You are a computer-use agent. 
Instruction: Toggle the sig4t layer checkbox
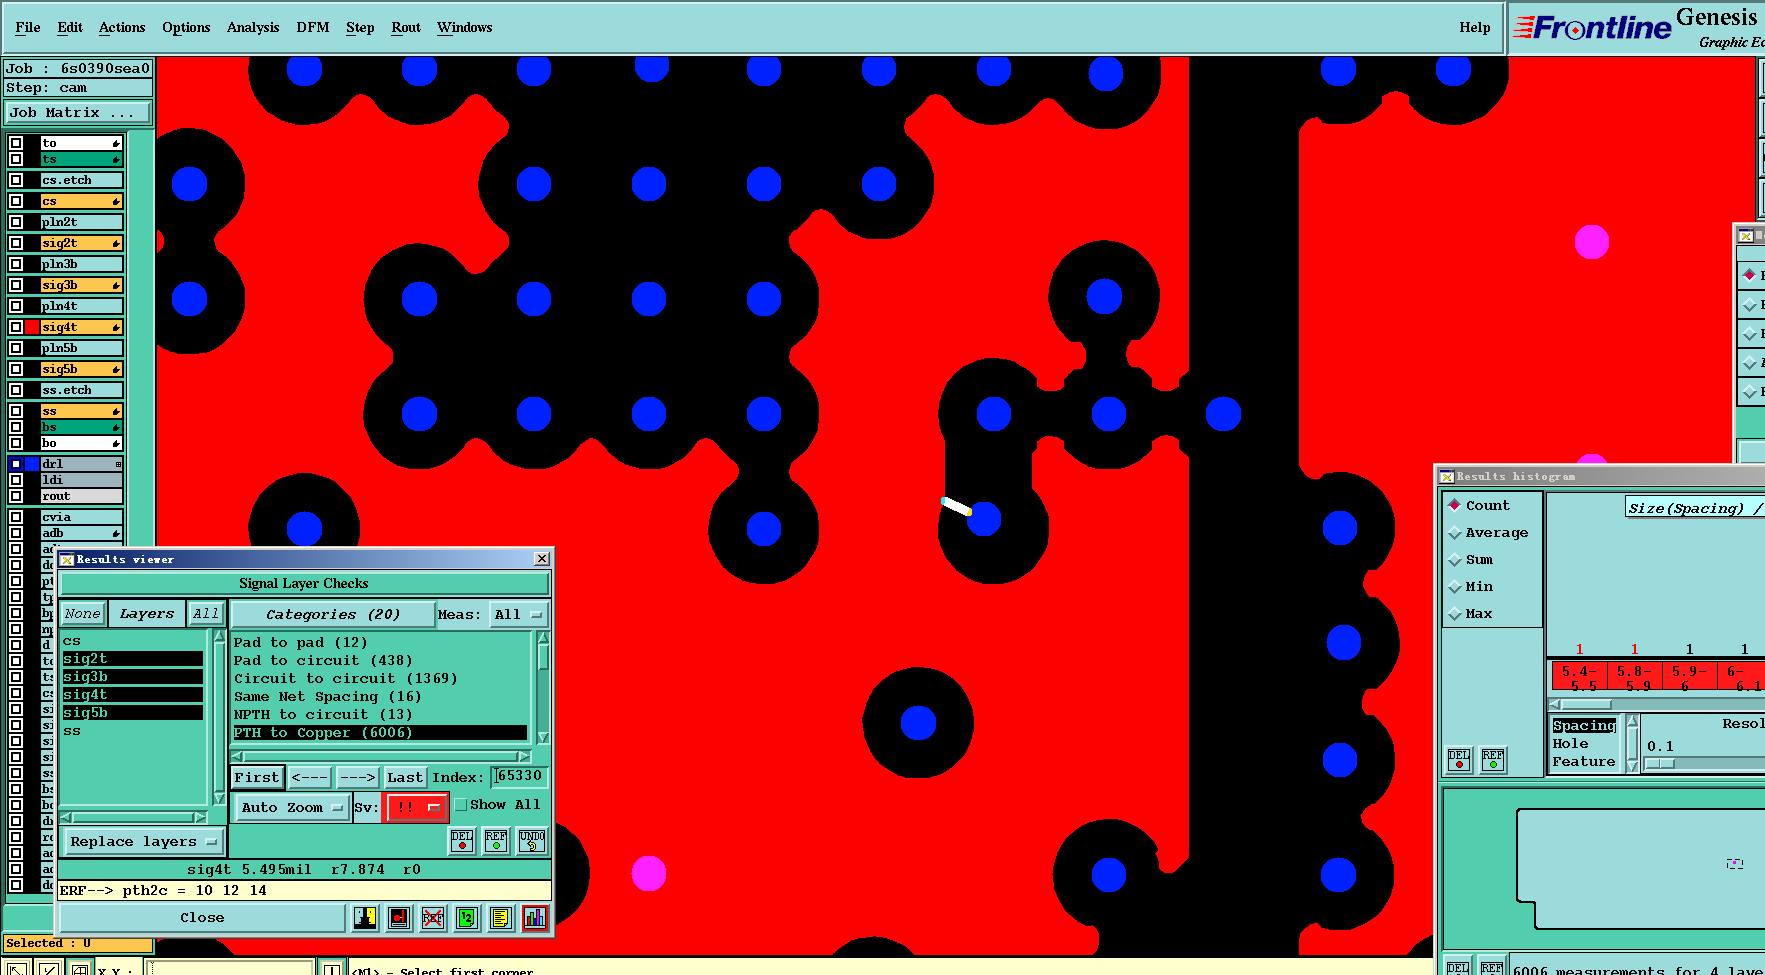pyautogui.click(x=16, y=327)
